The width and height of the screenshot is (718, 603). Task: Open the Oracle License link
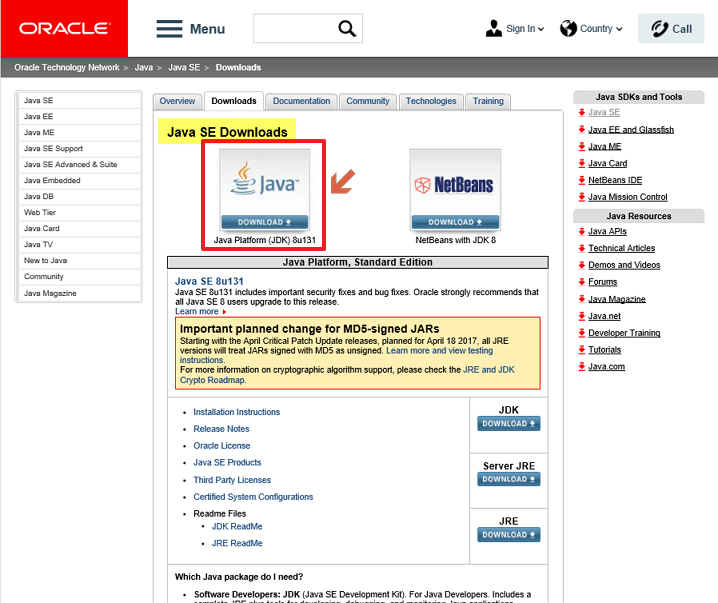point(222,446)
